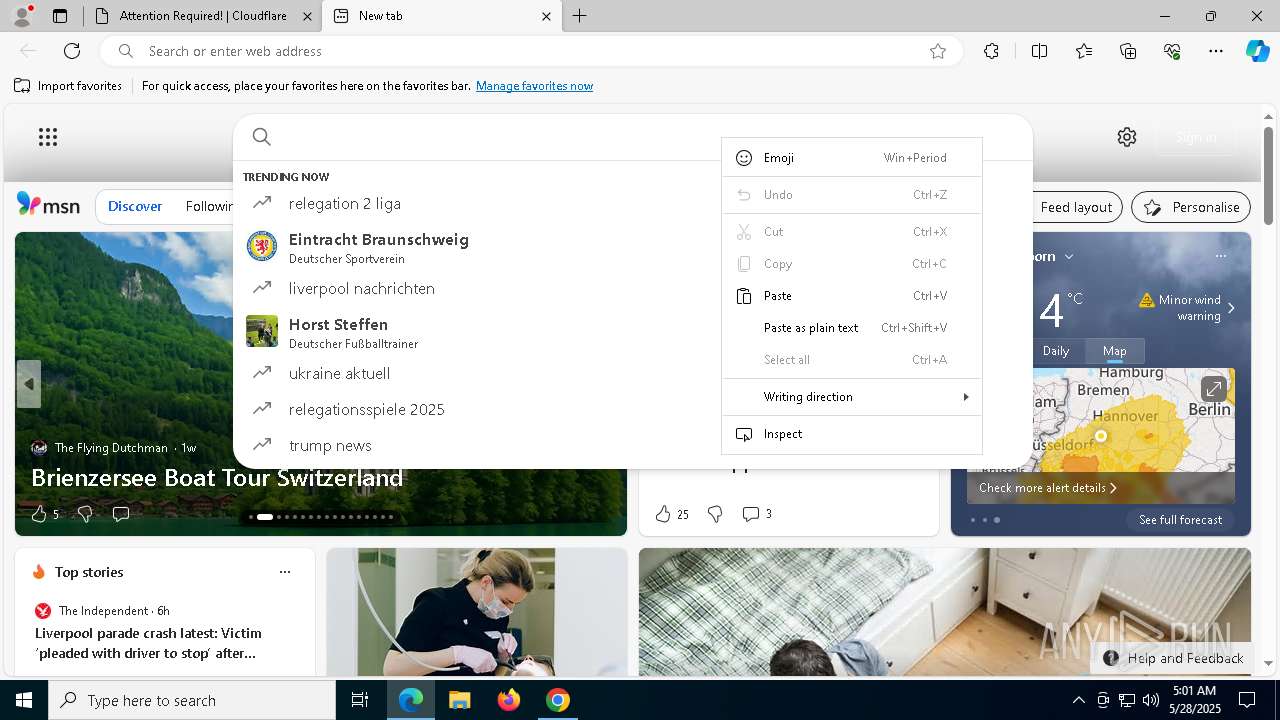Screen dimensions: 1280x720
Task: Open page settings gear icon
Action: pyautogui.click(x=1127, y=137)
